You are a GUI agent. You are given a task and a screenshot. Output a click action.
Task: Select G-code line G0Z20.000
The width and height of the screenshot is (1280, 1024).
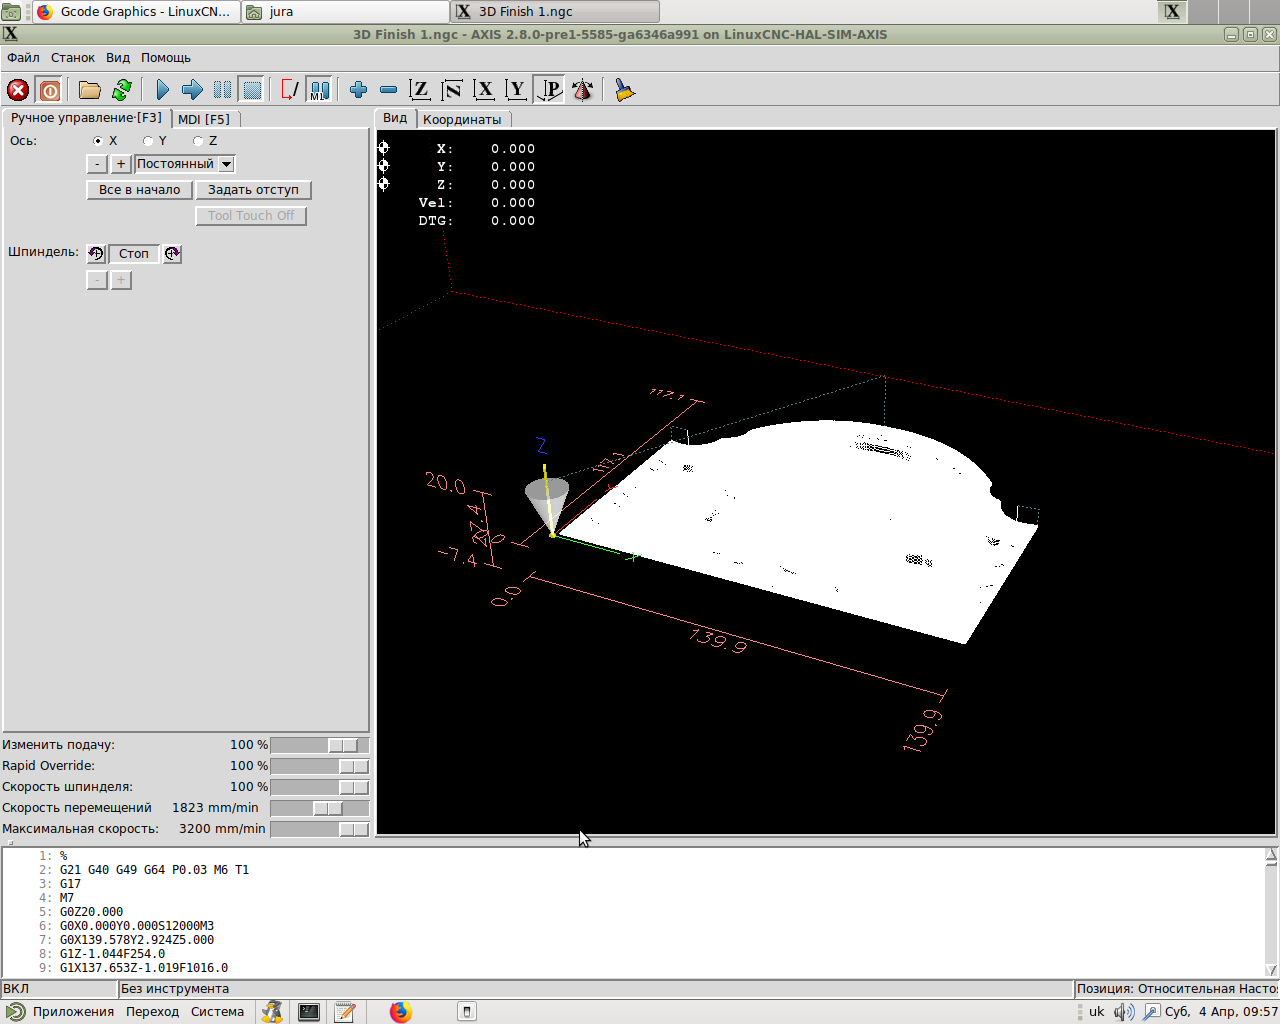point(91,912)
